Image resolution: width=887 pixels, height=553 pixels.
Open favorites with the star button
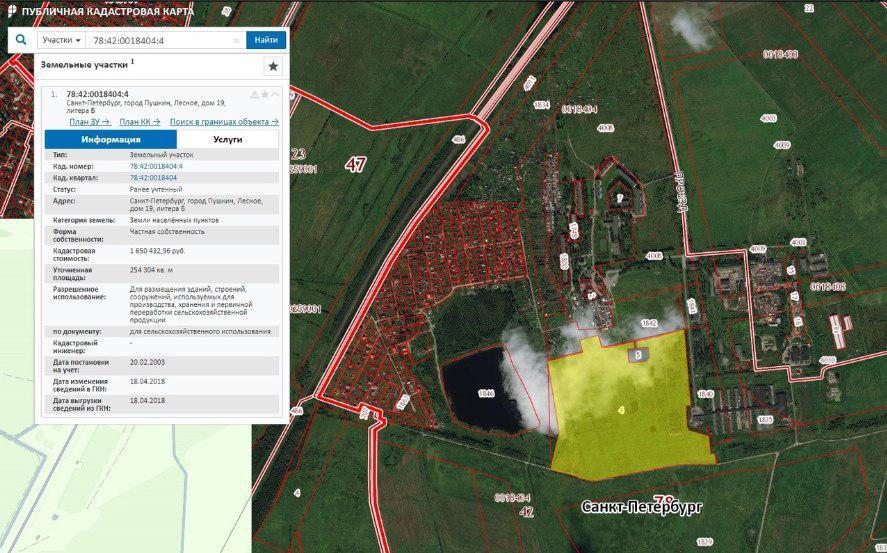tap(273, 67)
